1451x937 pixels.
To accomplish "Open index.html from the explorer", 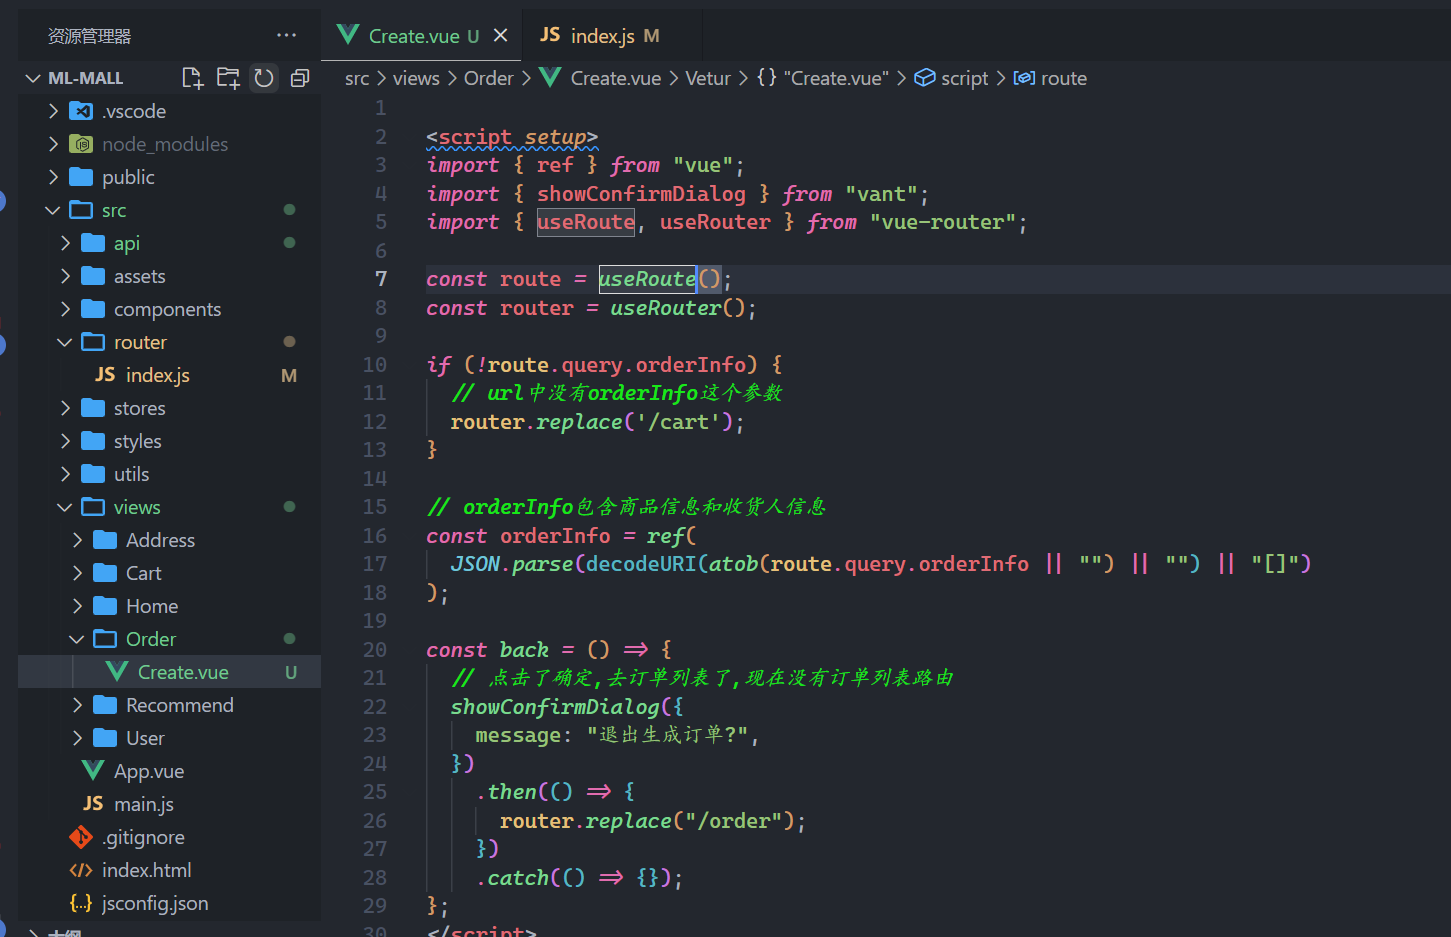I will click(169, 870).
